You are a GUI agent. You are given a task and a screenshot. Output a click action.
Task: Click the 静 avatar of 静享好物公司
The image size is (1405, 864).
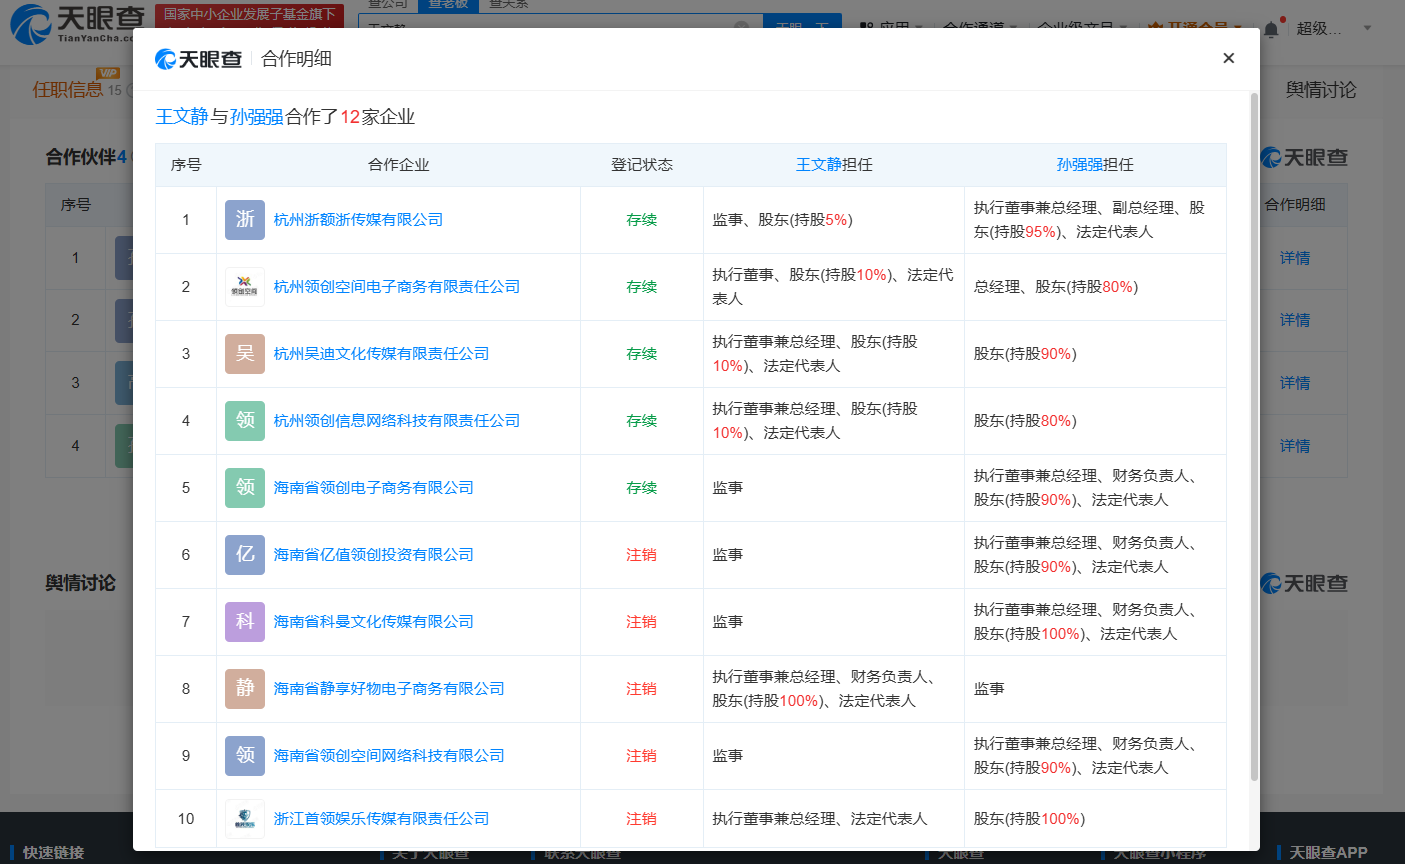[x=244, y=688]
